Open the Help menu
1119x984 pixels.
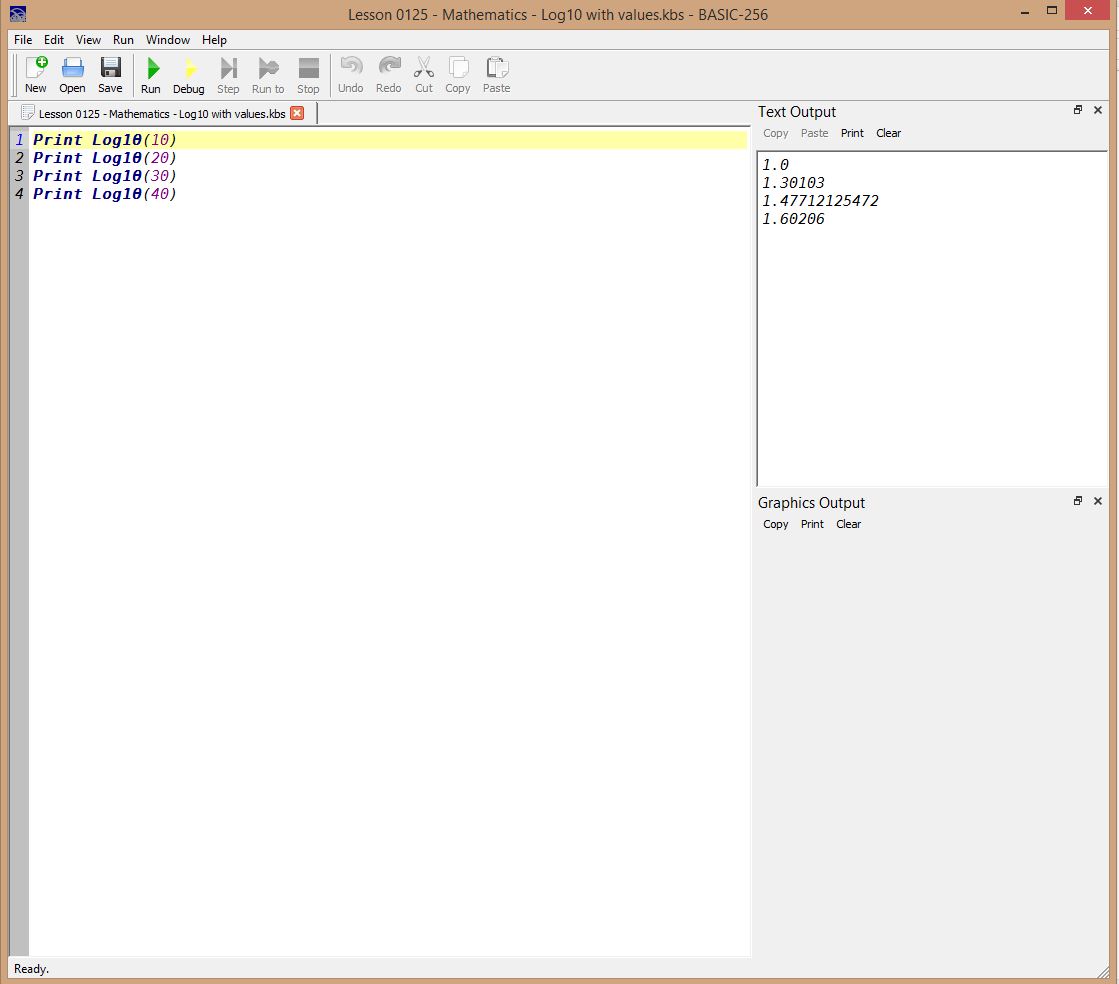(214, 40)
